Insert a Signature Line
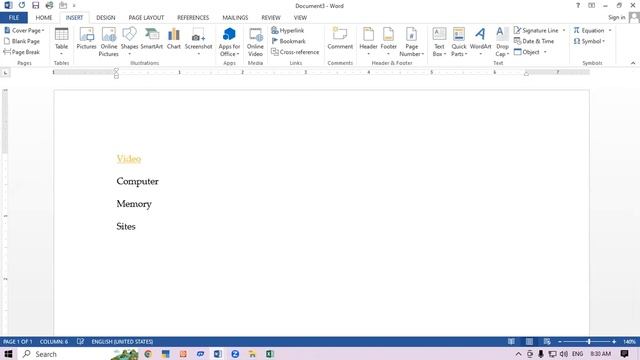Image resolution: width=640 pixels, height=360 pixels. [536, 31]
